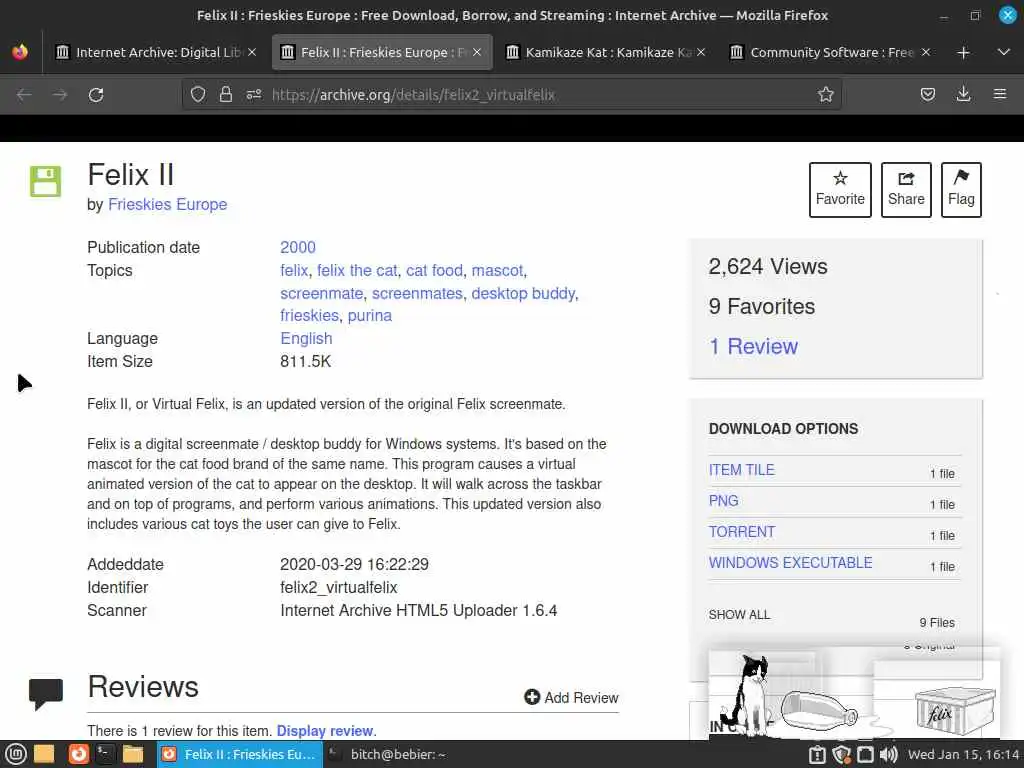Screen dimensions: 1024x768
Task: Click the Favorite star button
Action: pyautogui.click(x=840, y=189)
